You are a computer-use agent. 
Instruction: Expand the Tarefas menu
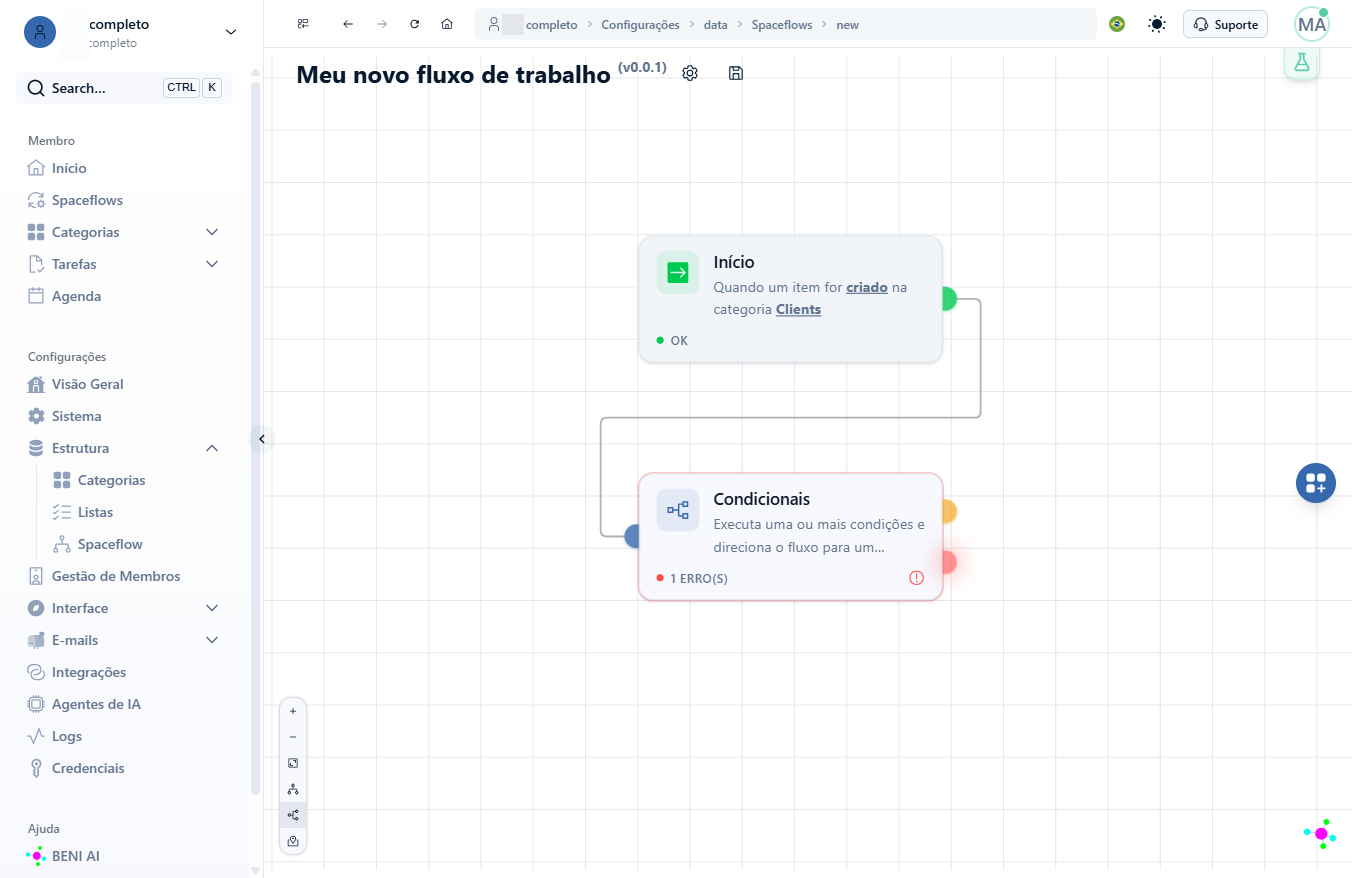[x=212, y=264]
